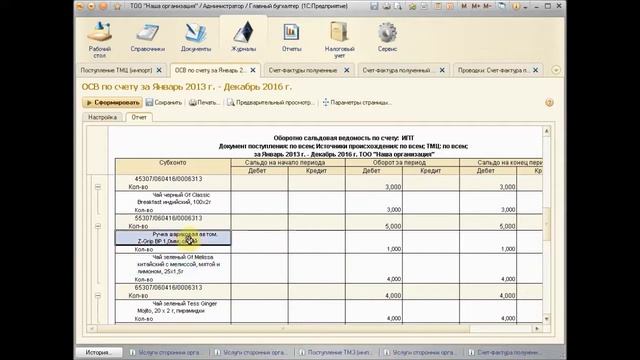Click the Печать button
The height and width of the screenshot is (360, 640).
click(204, 102)
